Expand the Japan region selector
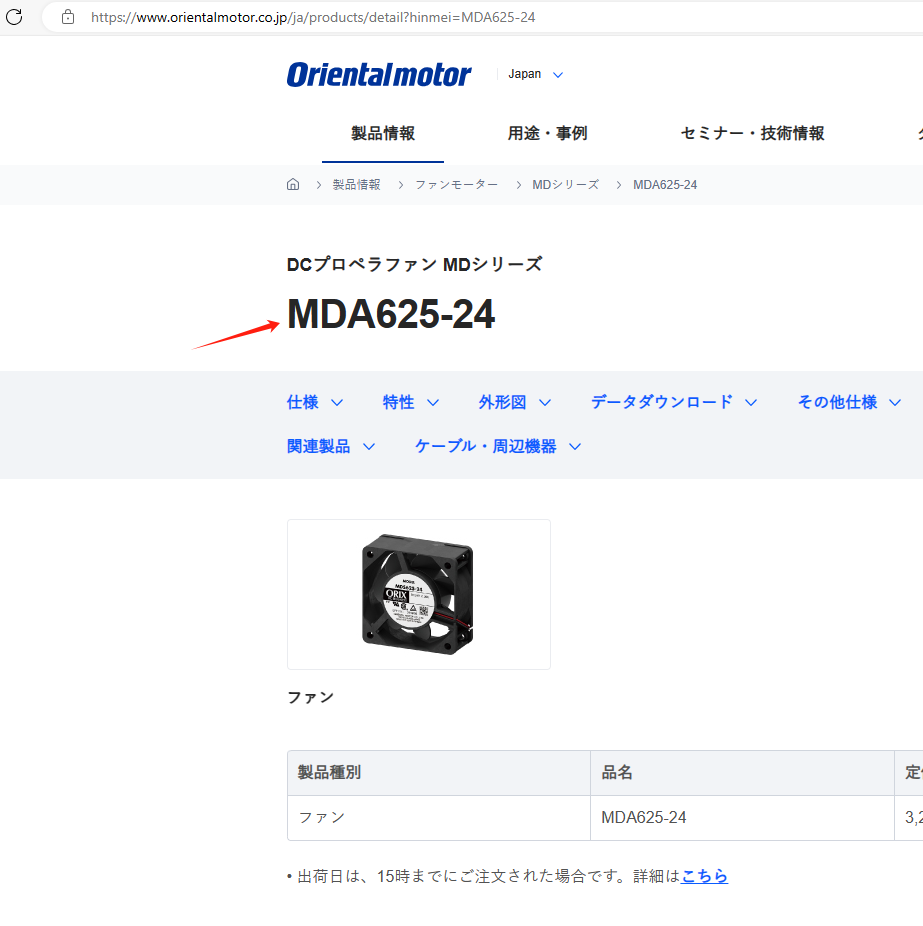Viewport: 923px width, 926px height. (535, 74)
